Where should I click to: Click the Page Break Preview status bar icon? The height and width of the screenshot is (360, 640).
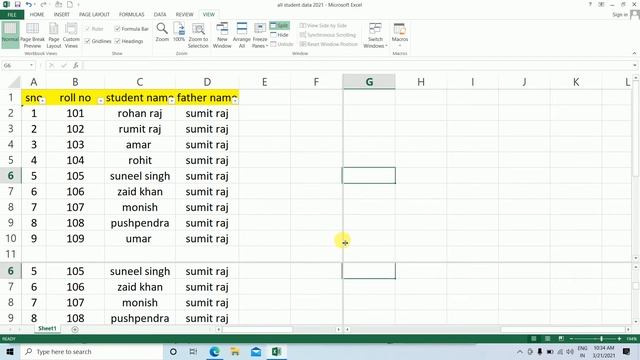tap(561, 339)
